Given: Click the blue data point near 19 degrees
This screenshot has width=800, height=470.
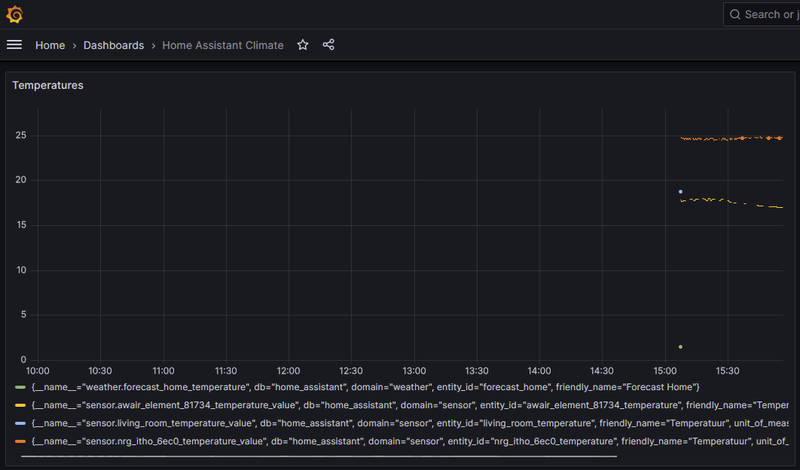Looking at the screenshot, I should [680, 191].
